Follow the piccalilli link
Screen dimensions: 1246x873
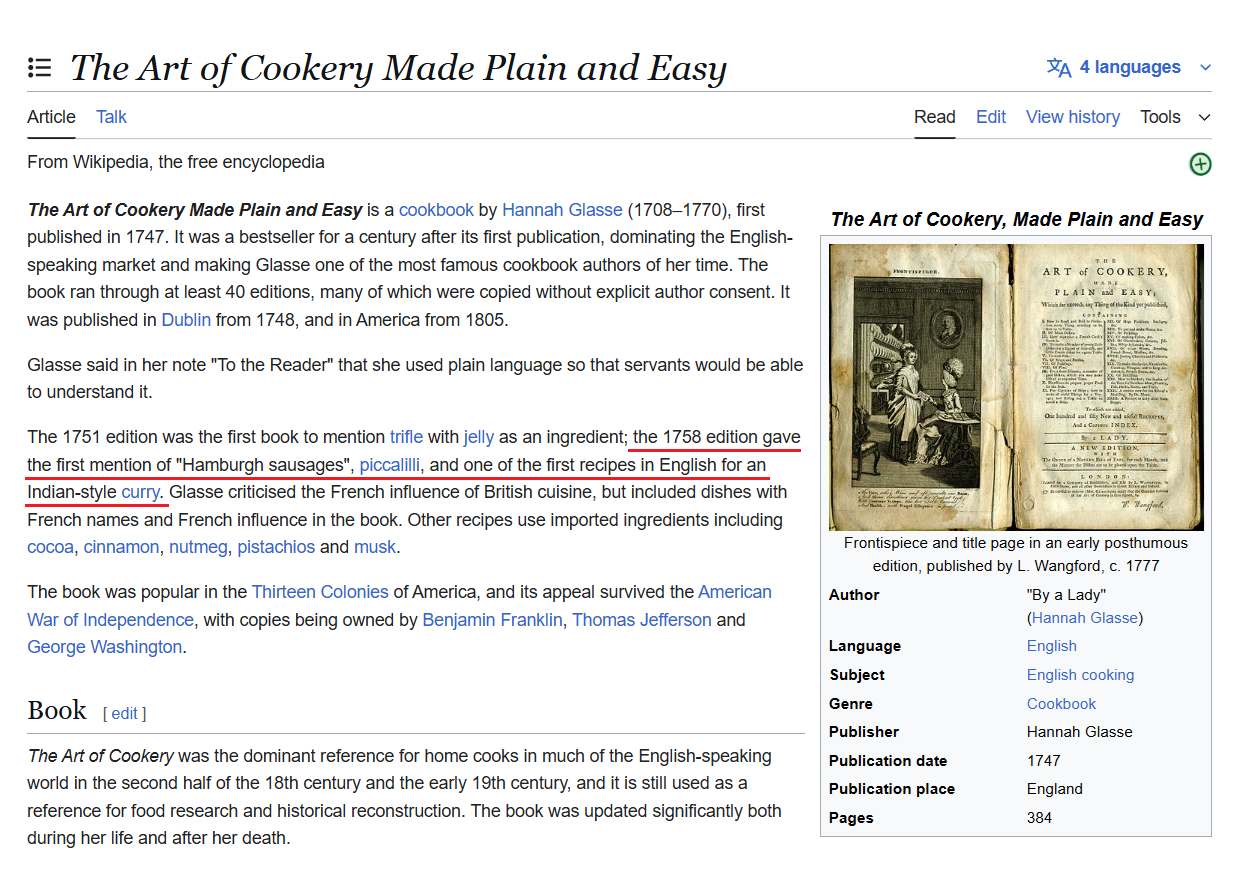[391, 465]
